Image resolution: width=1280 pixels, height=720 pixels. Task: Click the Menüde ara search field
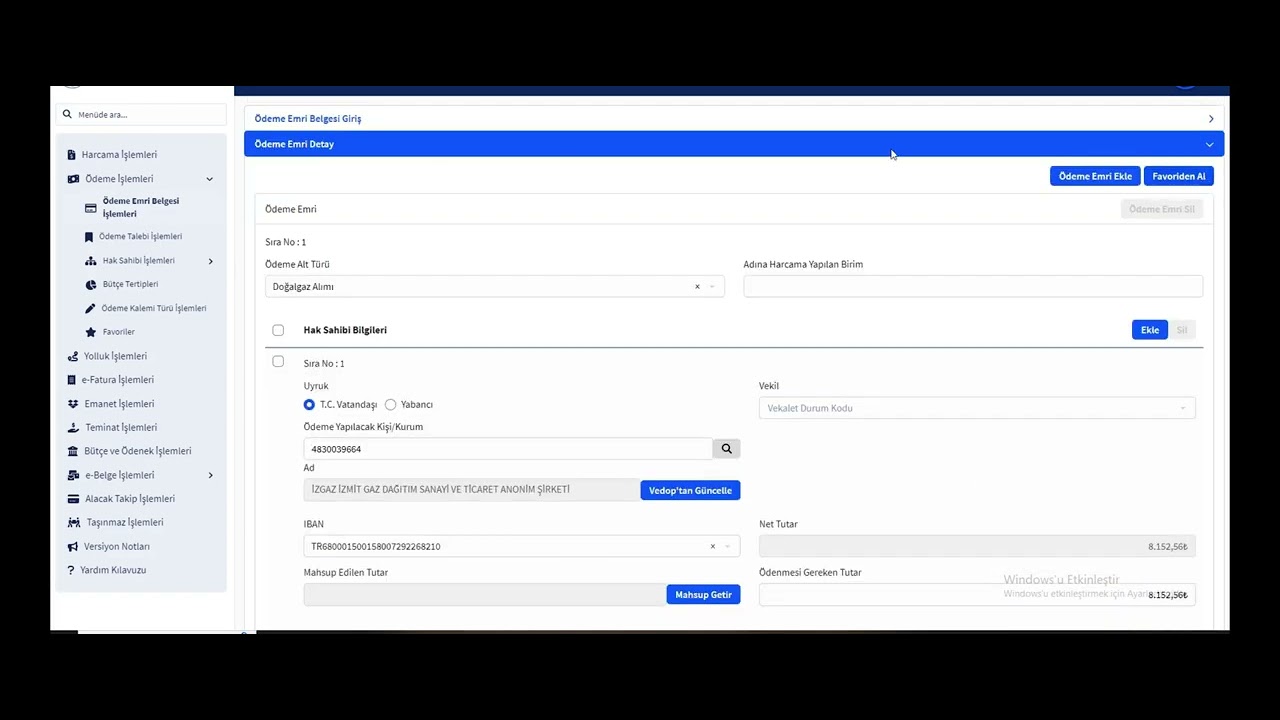coord(142,115)
